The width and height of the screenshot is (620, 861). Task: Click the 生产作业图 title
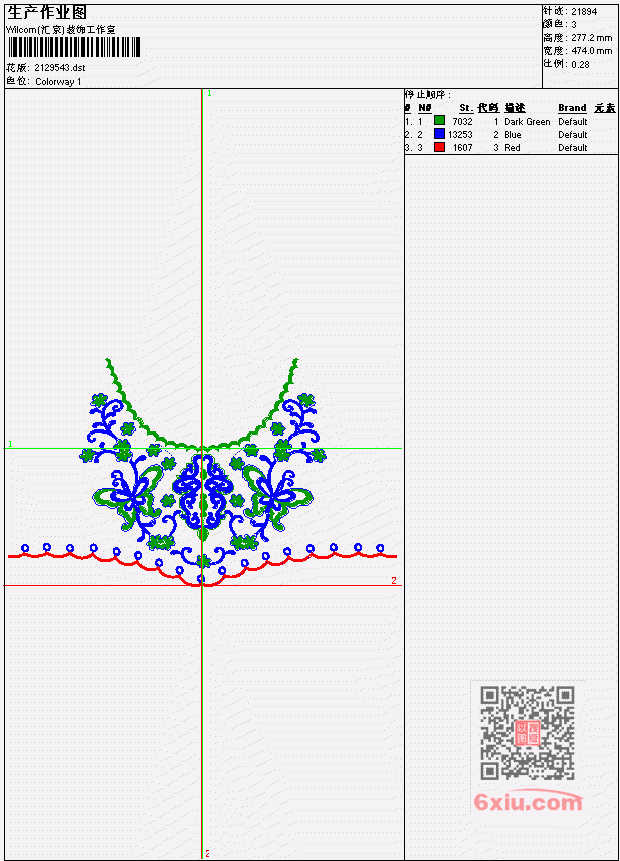pyautogui.click(x=47, y=13)
